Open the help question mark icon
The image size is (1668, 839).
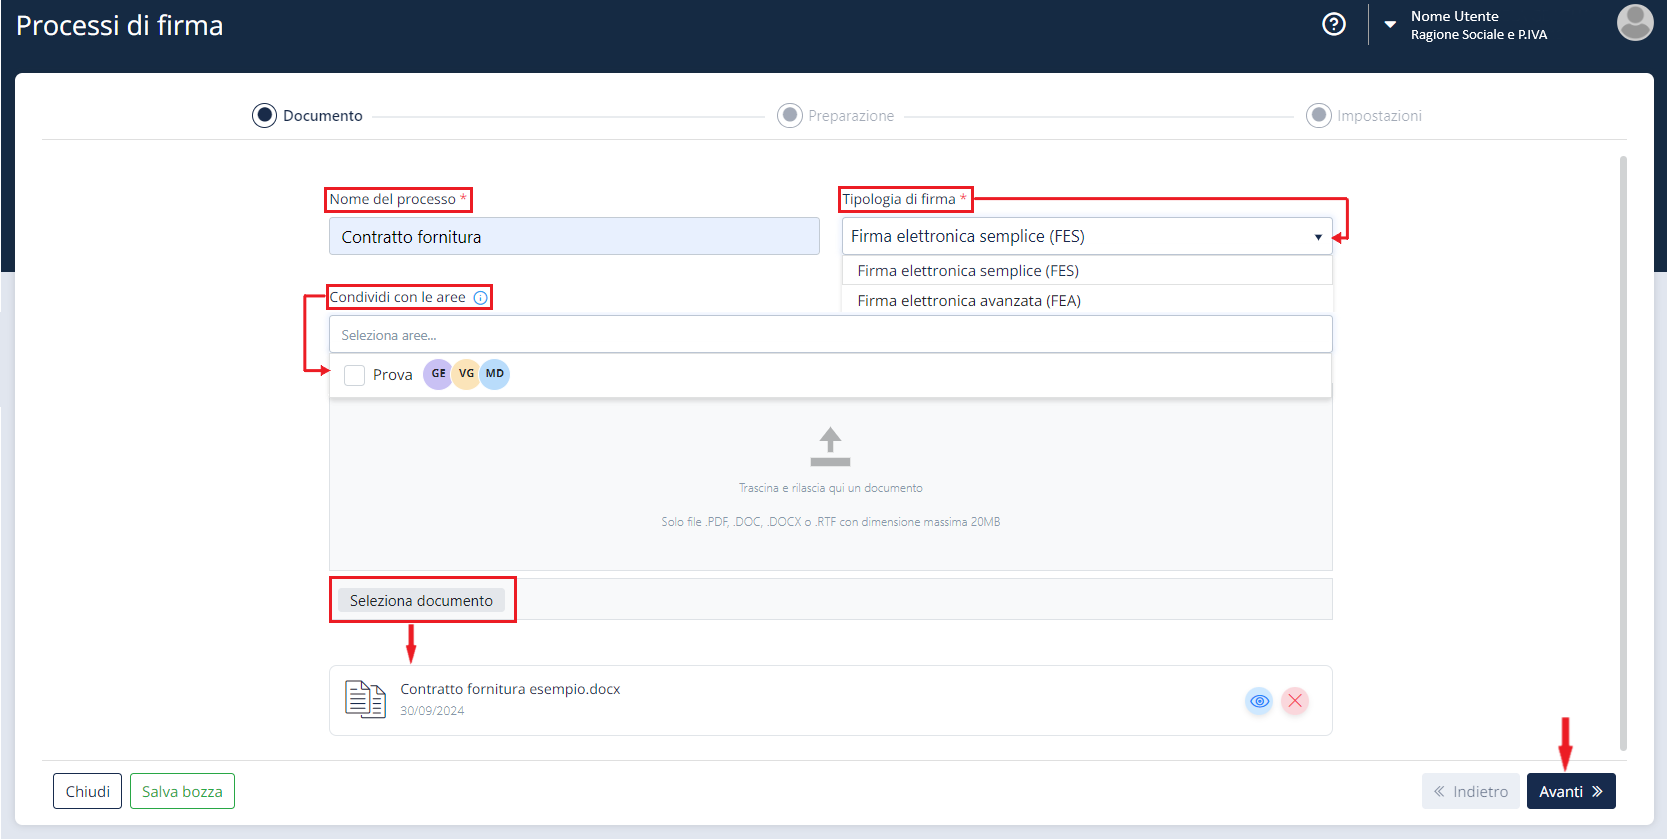pyautogui.click(x=1334, y=24)
